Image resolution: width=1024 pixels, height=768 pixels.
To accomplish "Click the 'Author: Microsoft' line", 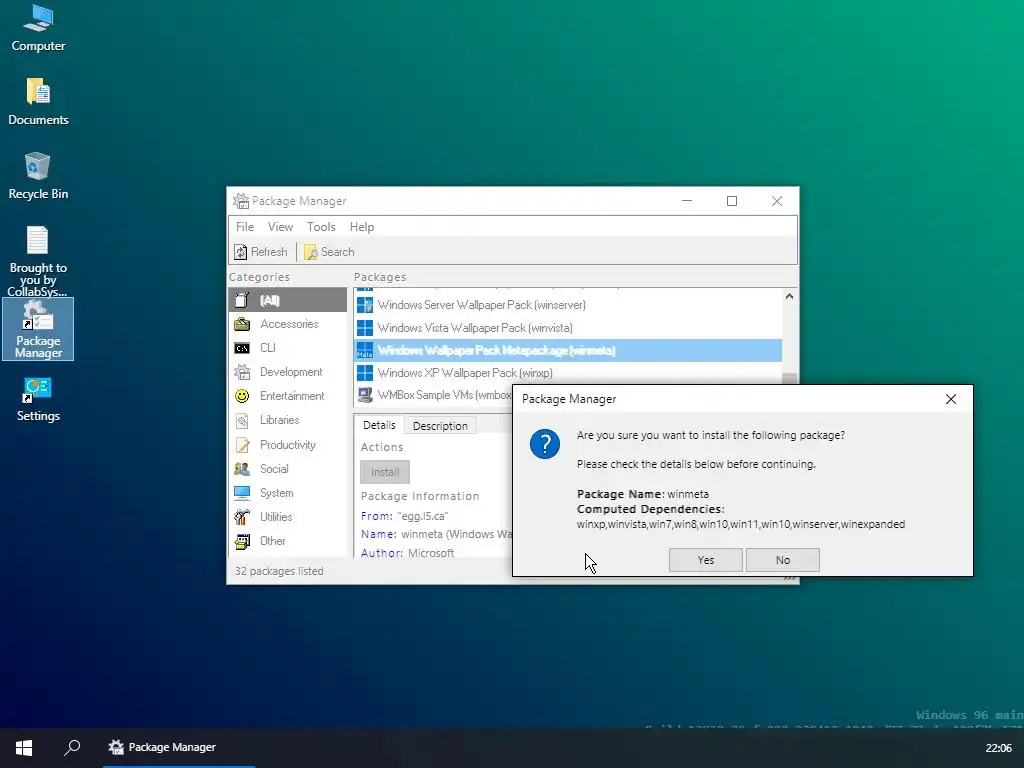I will (408, 553).
